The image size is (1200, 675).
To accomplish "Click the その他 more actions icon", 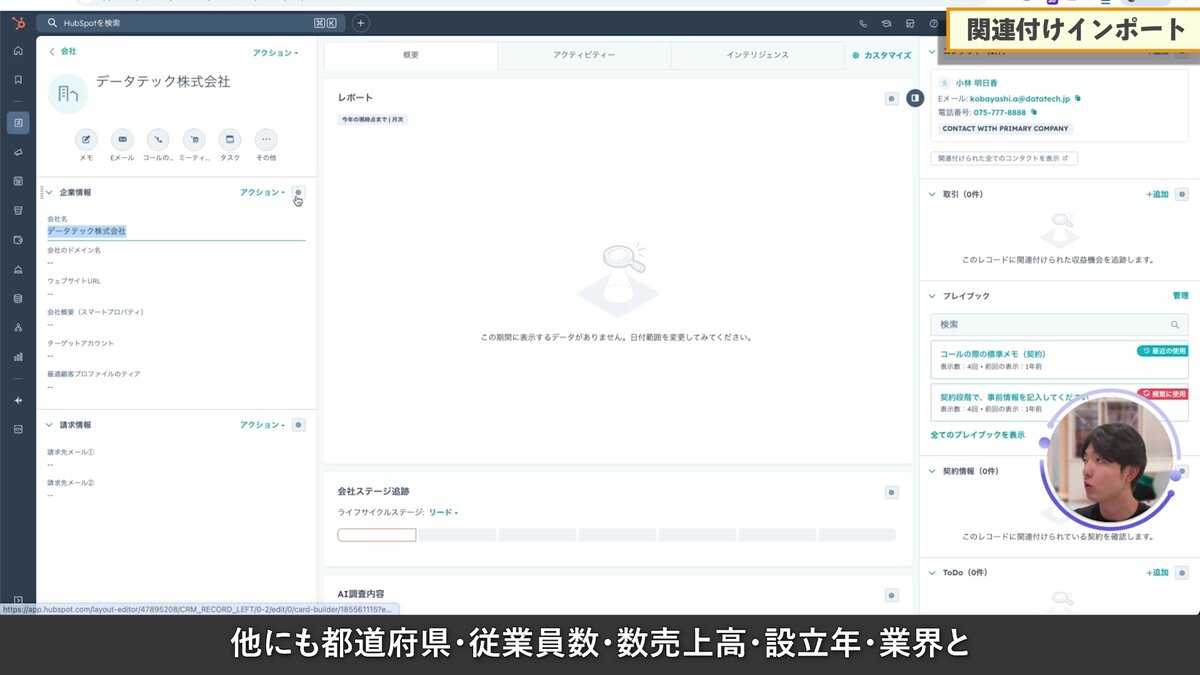I will coord(266,140).
